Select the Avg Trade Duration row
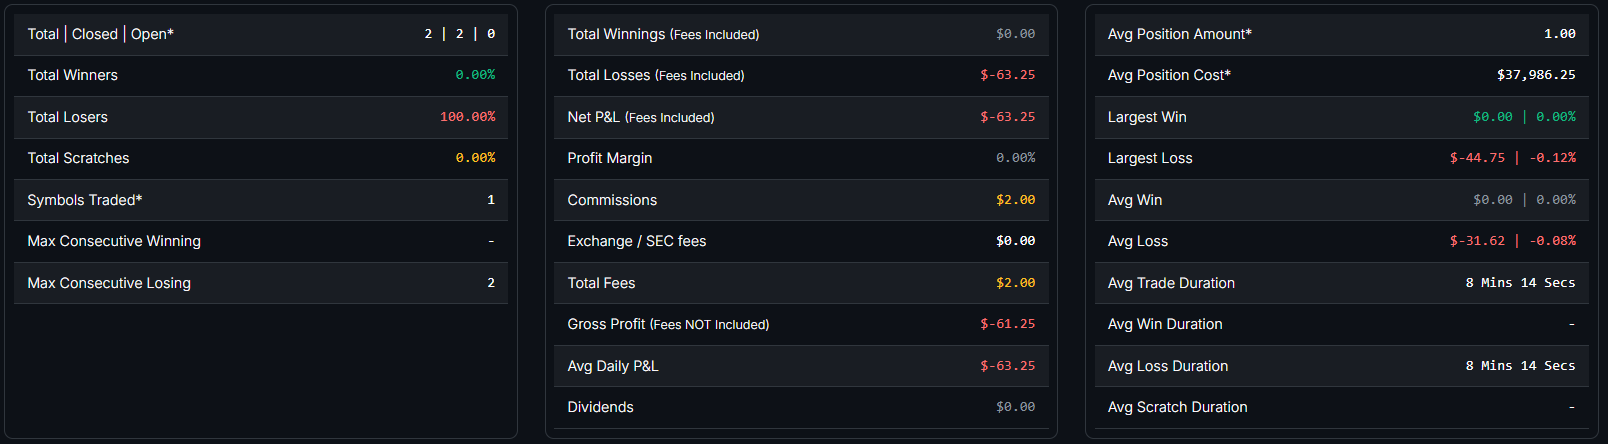Image resolution: width=1608 pixels, height=444 pixels. [x=1342, y=283]
